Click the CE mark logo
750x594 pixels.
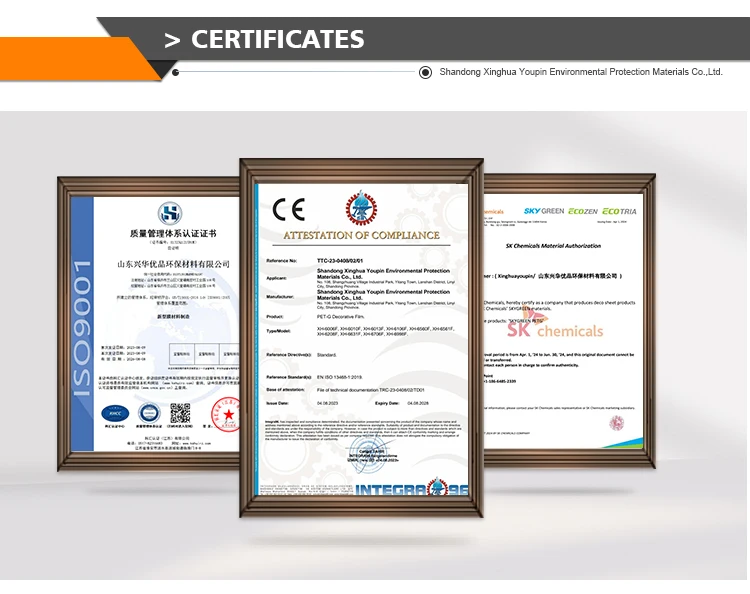288,209
